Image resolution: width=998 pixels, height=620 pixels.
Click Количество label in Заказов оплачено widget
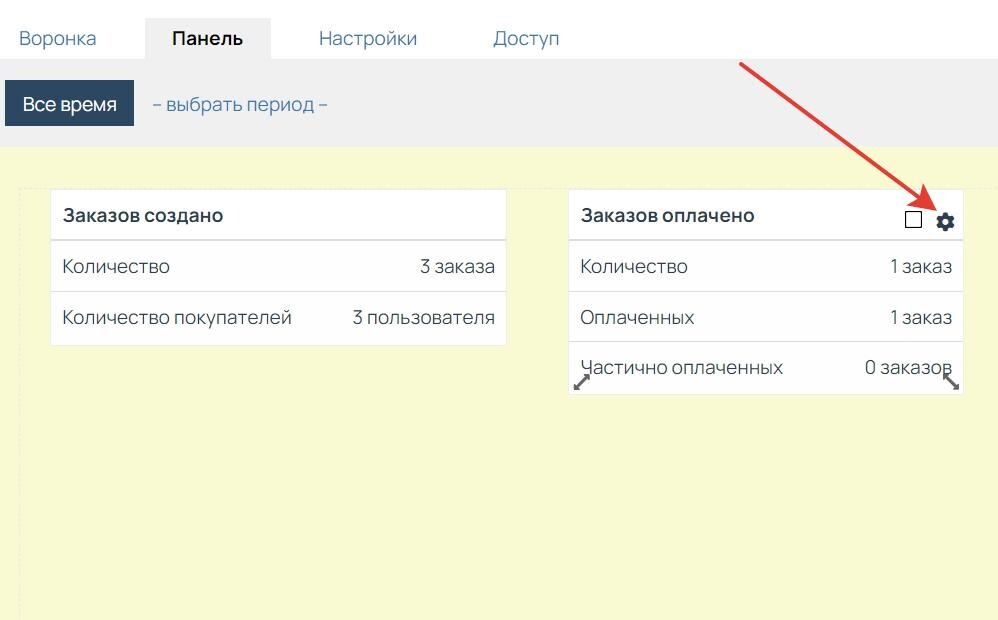point(634,266)
